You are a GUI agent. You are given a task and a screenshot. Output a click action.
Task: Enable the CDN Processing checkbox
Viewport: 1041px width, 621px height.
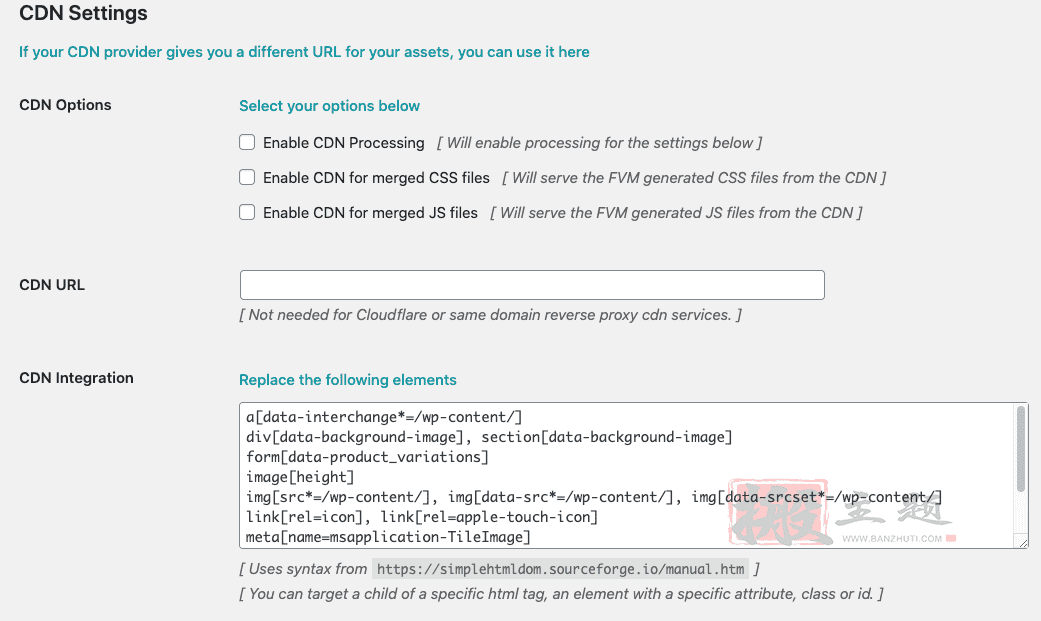tap(247, 142)
